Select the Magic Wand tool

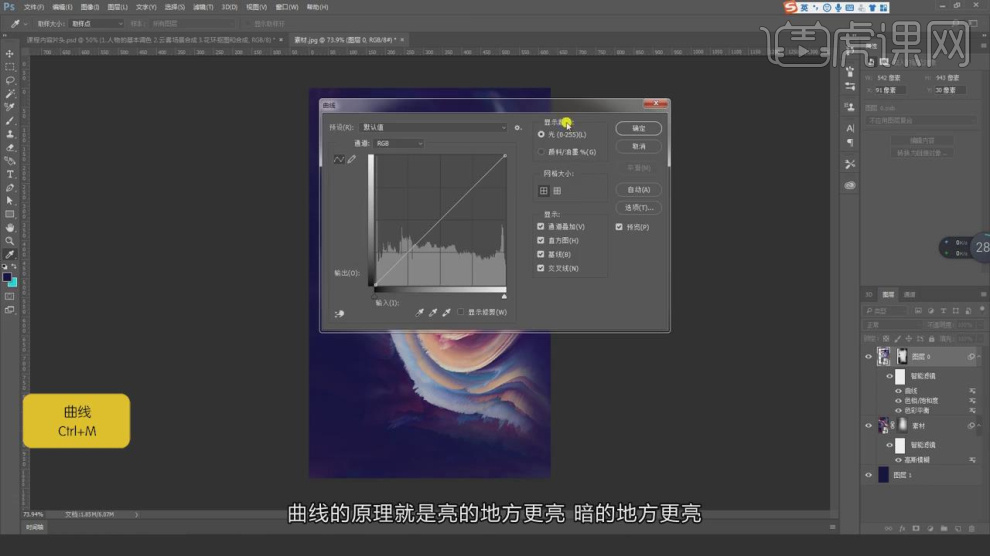coord(9,93)
